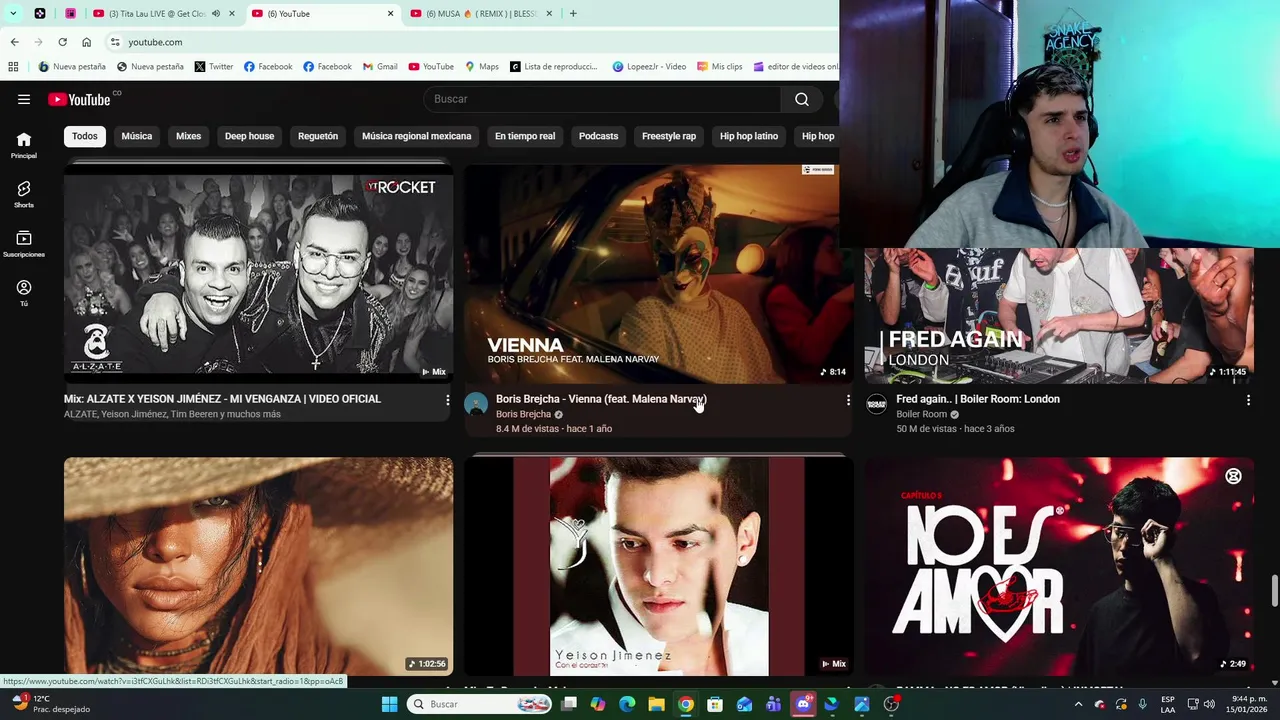Open the Gmail bookmark

[381, 67]
